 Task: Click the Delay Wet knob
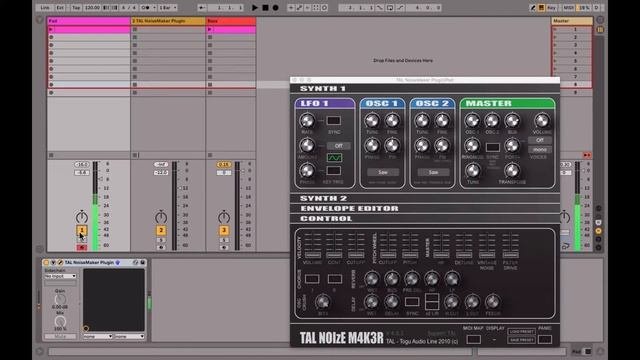371,302
